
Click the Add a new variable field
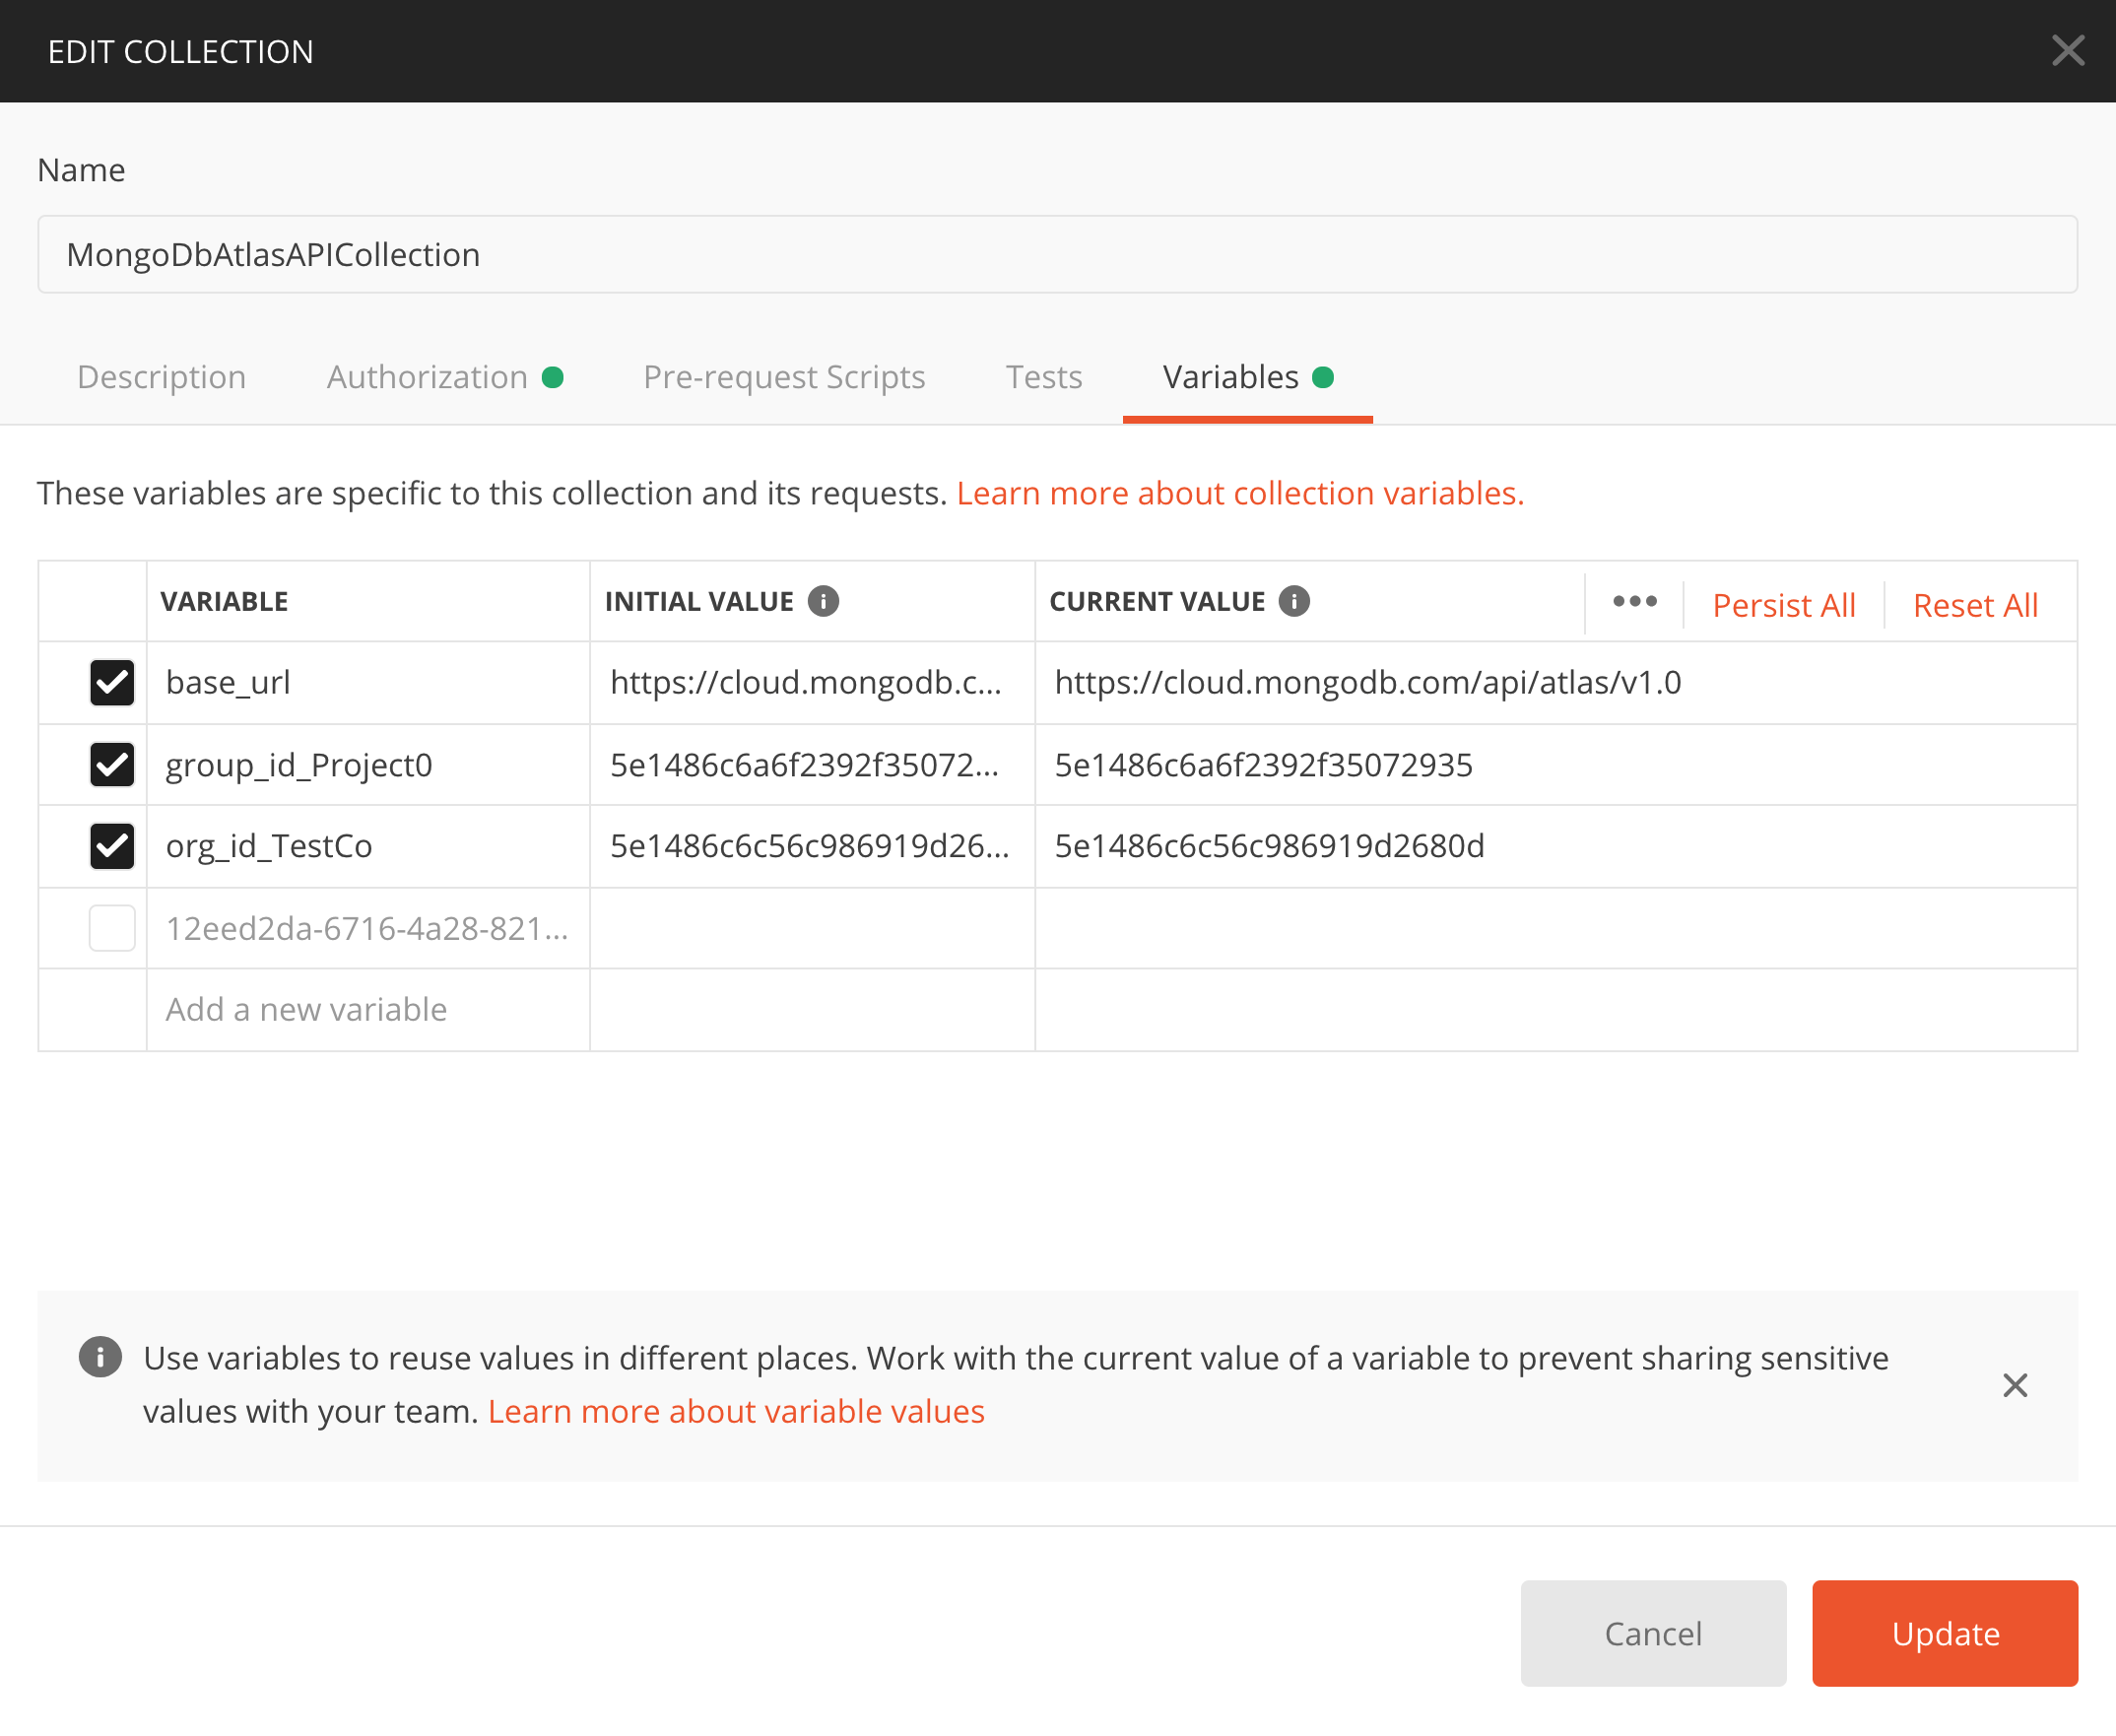click(367, 1009)
